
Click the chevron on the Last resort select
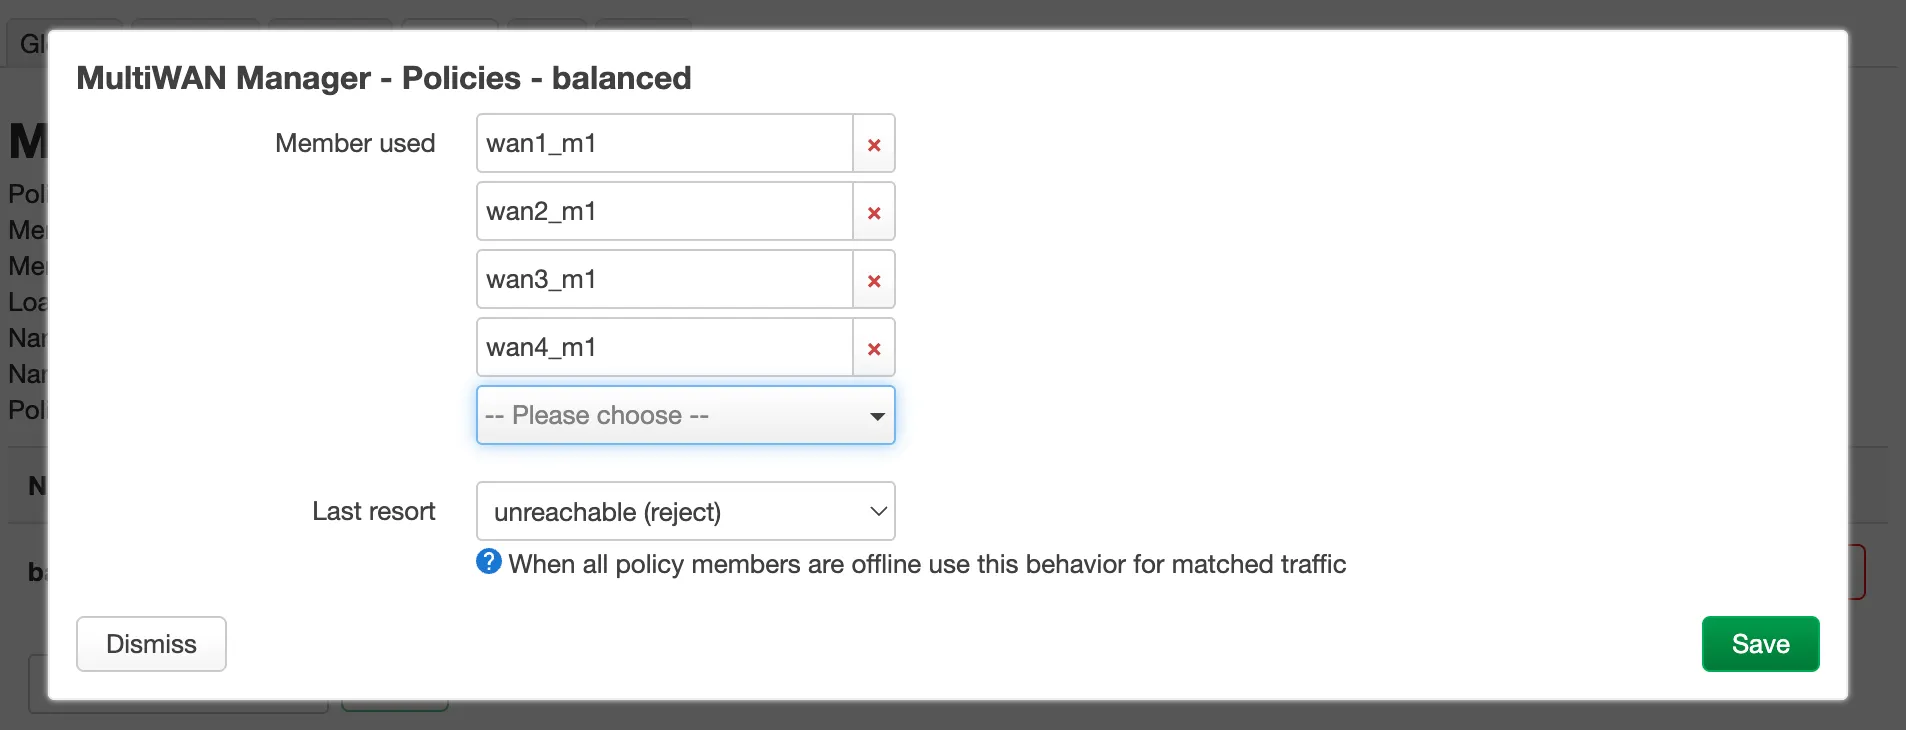pos(878,511)
